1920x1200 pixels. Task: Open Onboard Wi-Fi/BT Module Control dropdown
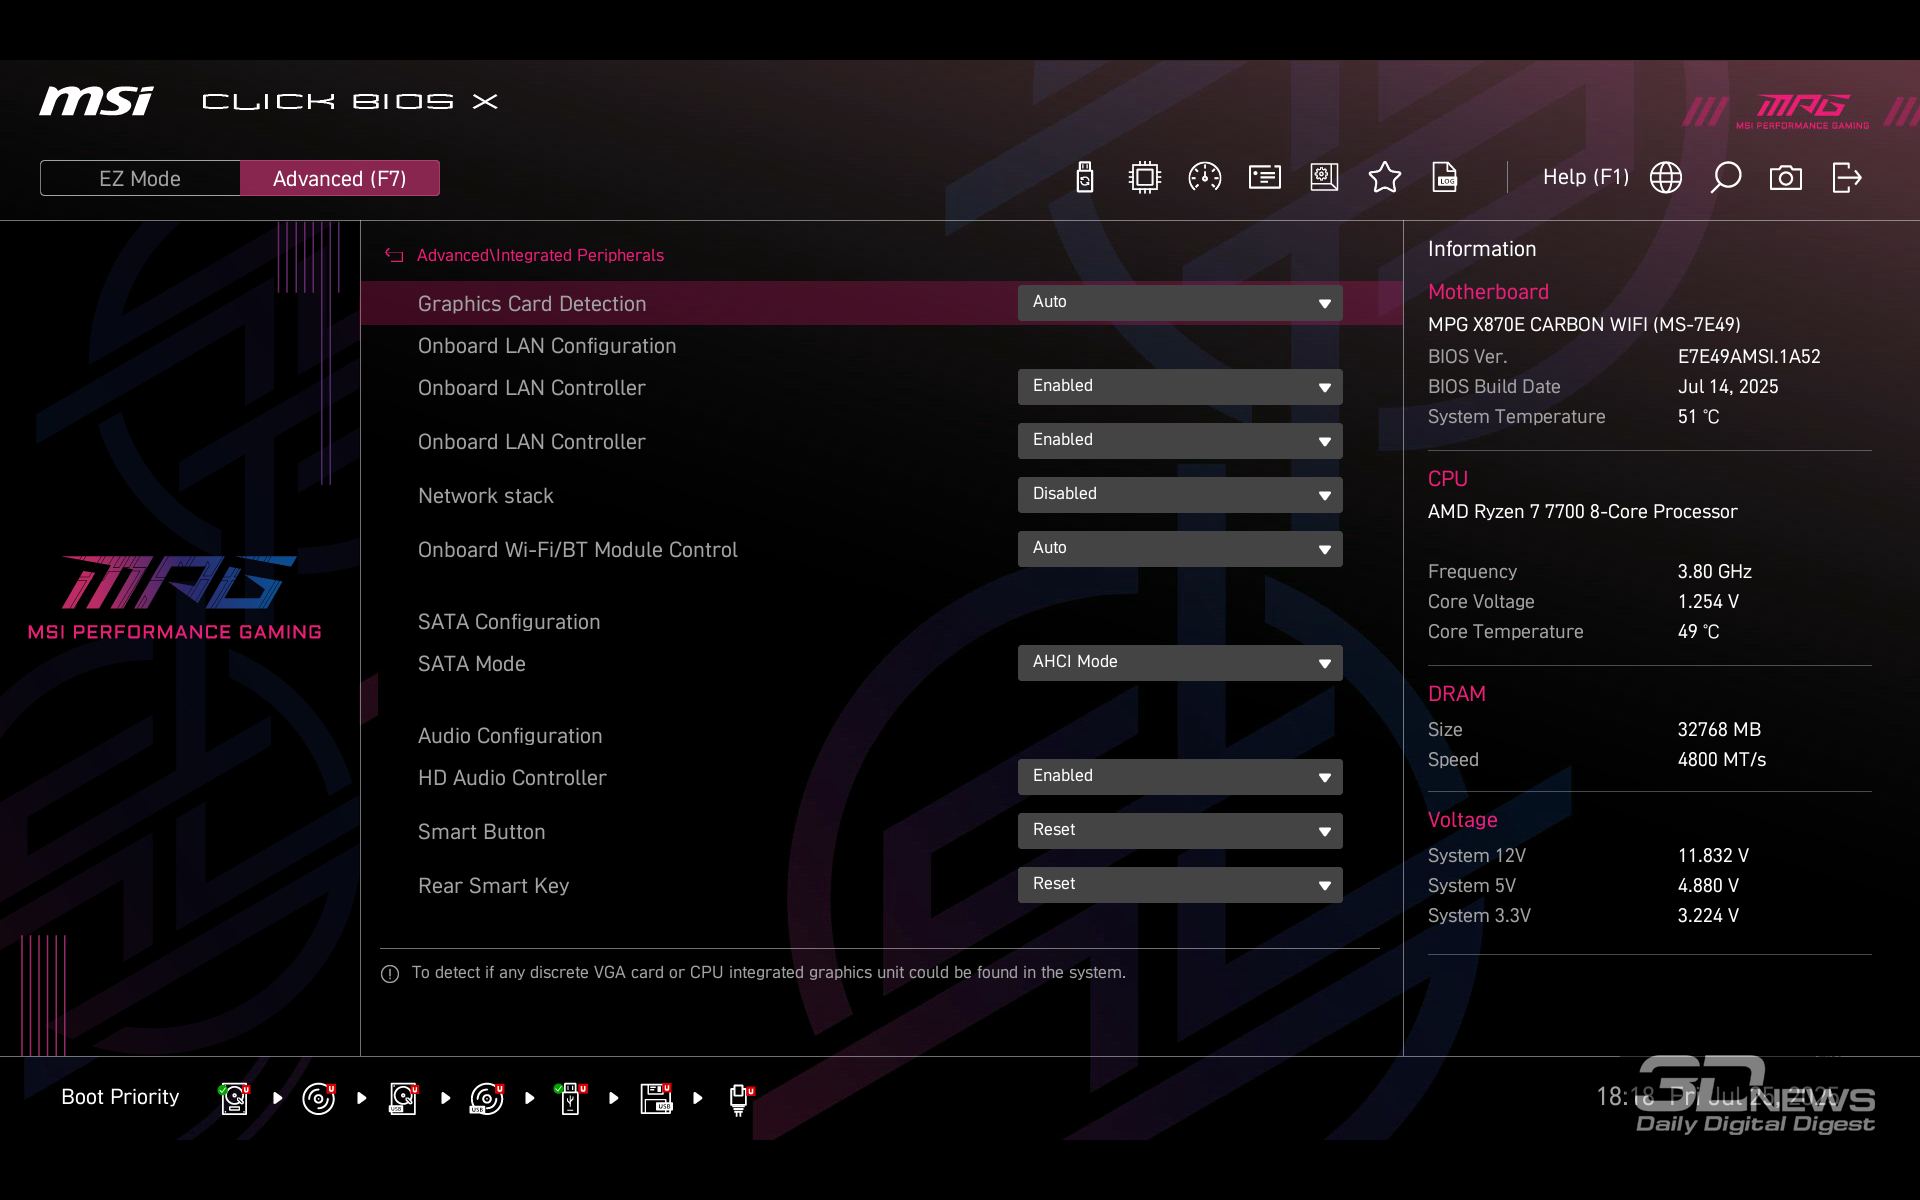coord(1180,549)
